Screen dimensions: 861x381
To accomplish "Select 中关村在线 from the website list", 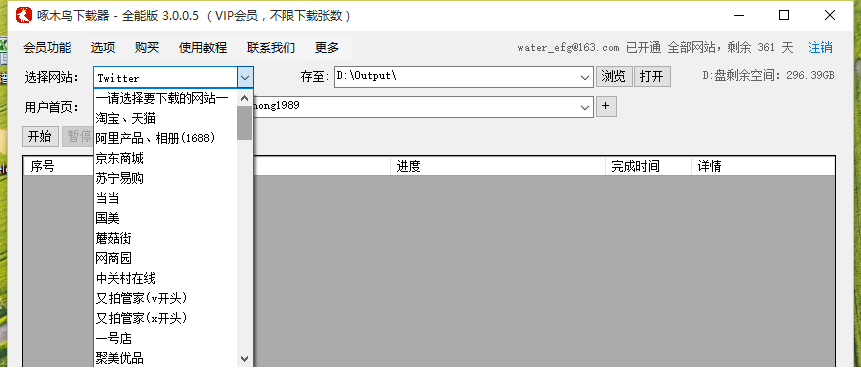I will 166,278.
